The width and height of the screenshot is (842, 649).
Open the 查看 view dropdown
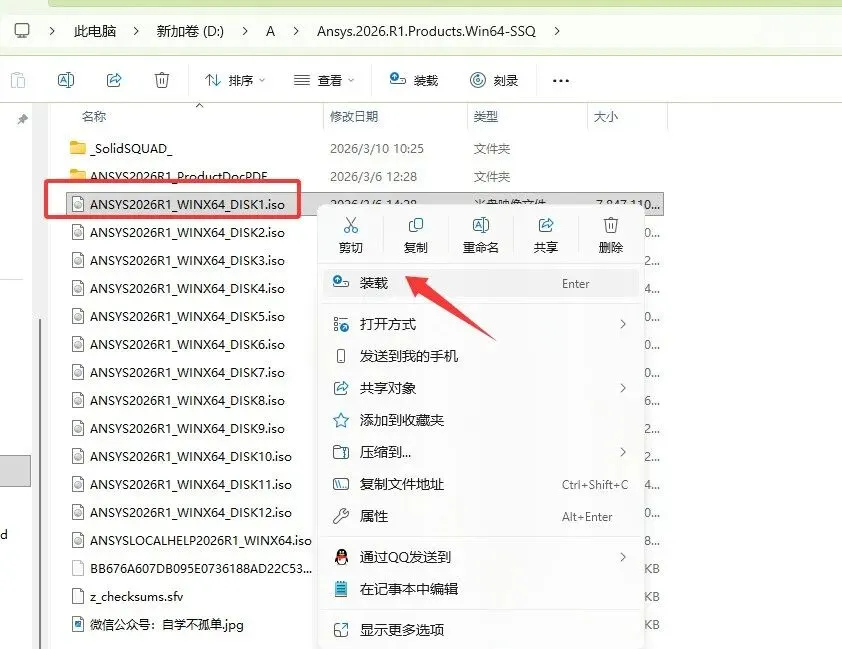click(x=324, y=80)
